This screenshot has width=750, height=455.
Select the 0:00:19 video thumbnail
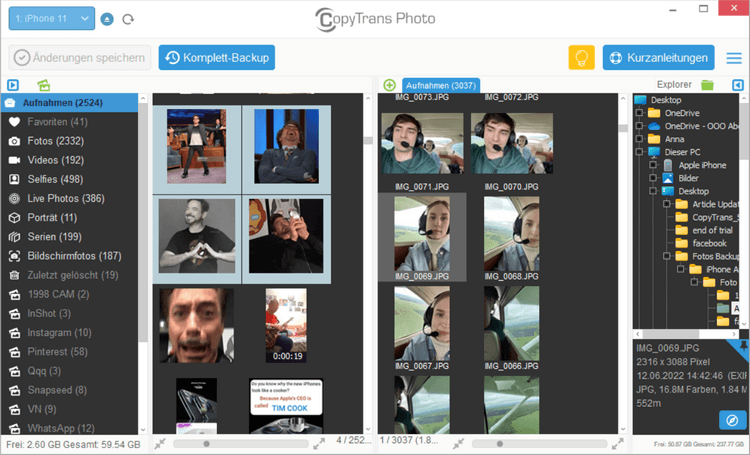point(286,325)
